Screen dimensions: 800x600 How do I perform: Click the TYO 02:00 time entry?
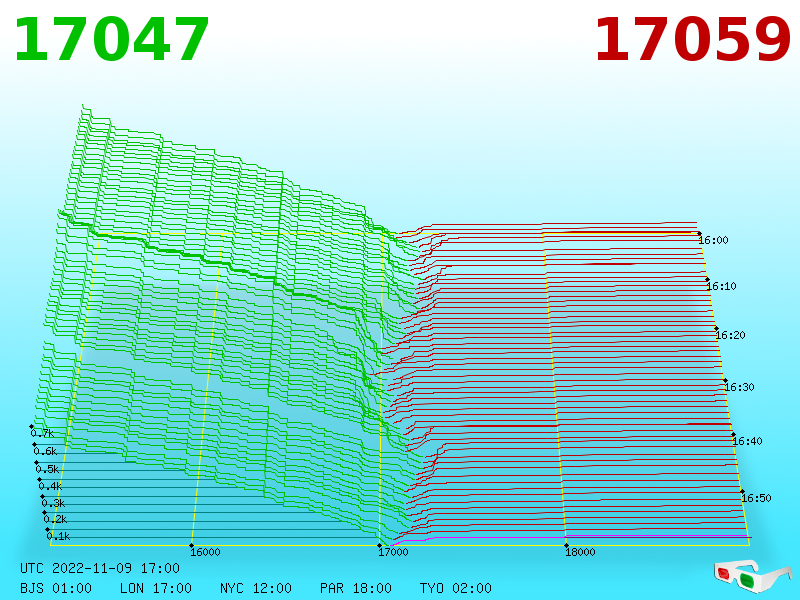pyautogui.click(x=456, y=588)
